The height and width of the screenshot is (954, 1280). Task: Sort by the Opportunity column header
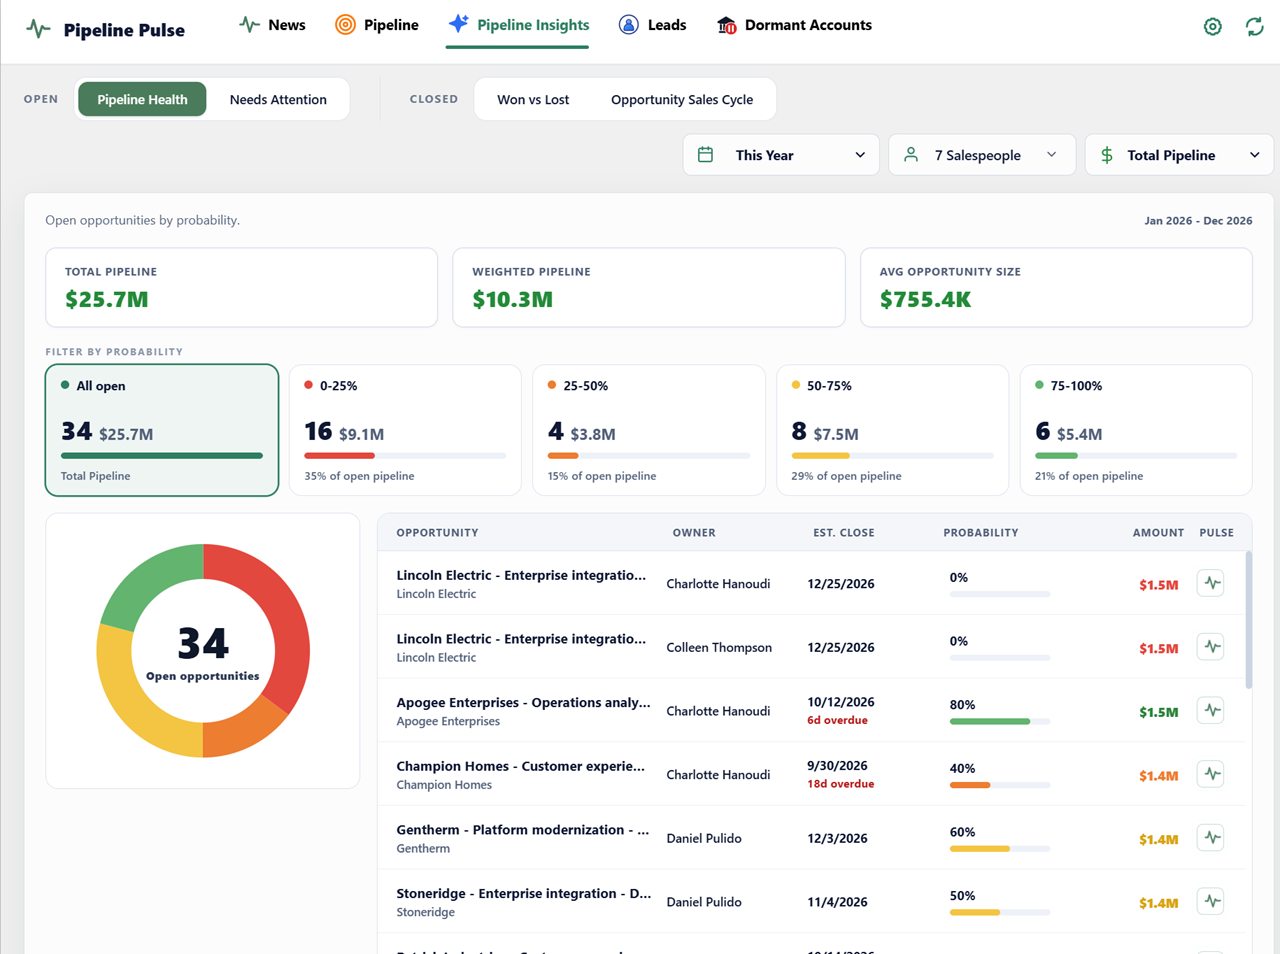click(437, 533)
